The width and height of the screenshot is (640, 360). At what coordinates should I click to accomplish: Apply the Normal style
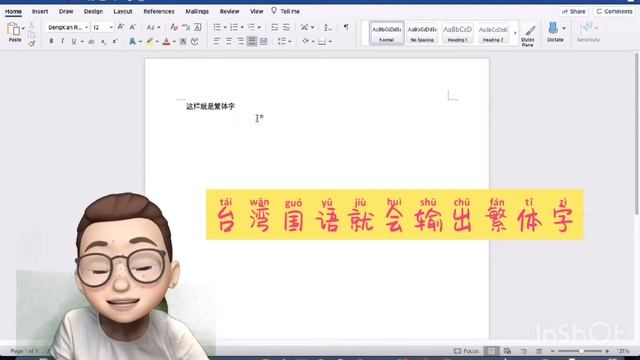(386, 33)
